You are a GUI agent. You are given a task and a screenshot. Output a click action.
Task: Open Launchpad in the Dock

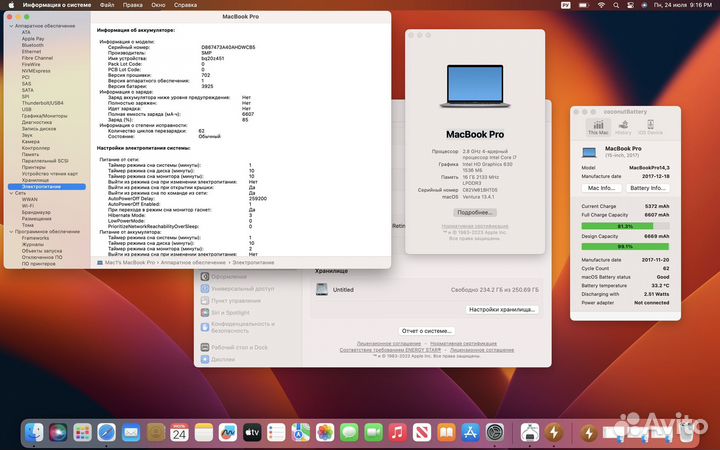pos(83,433)
